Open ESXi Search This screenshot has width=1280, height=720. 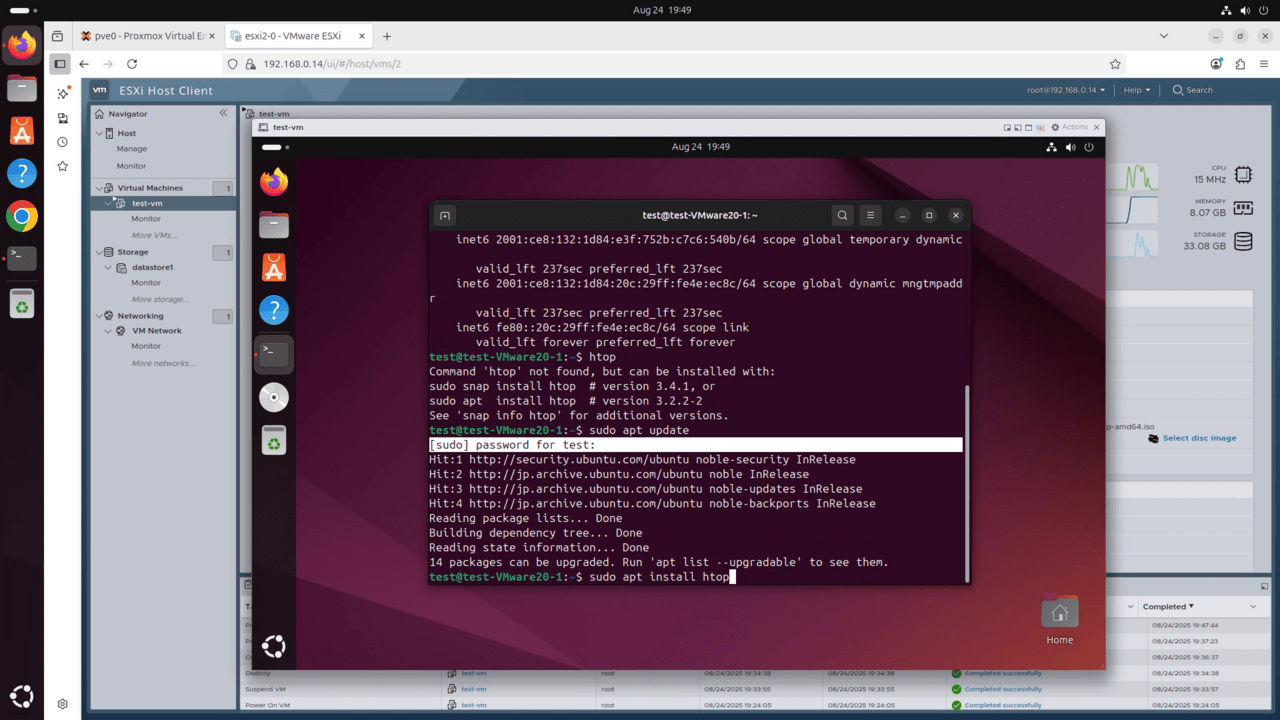(1193, 90)
